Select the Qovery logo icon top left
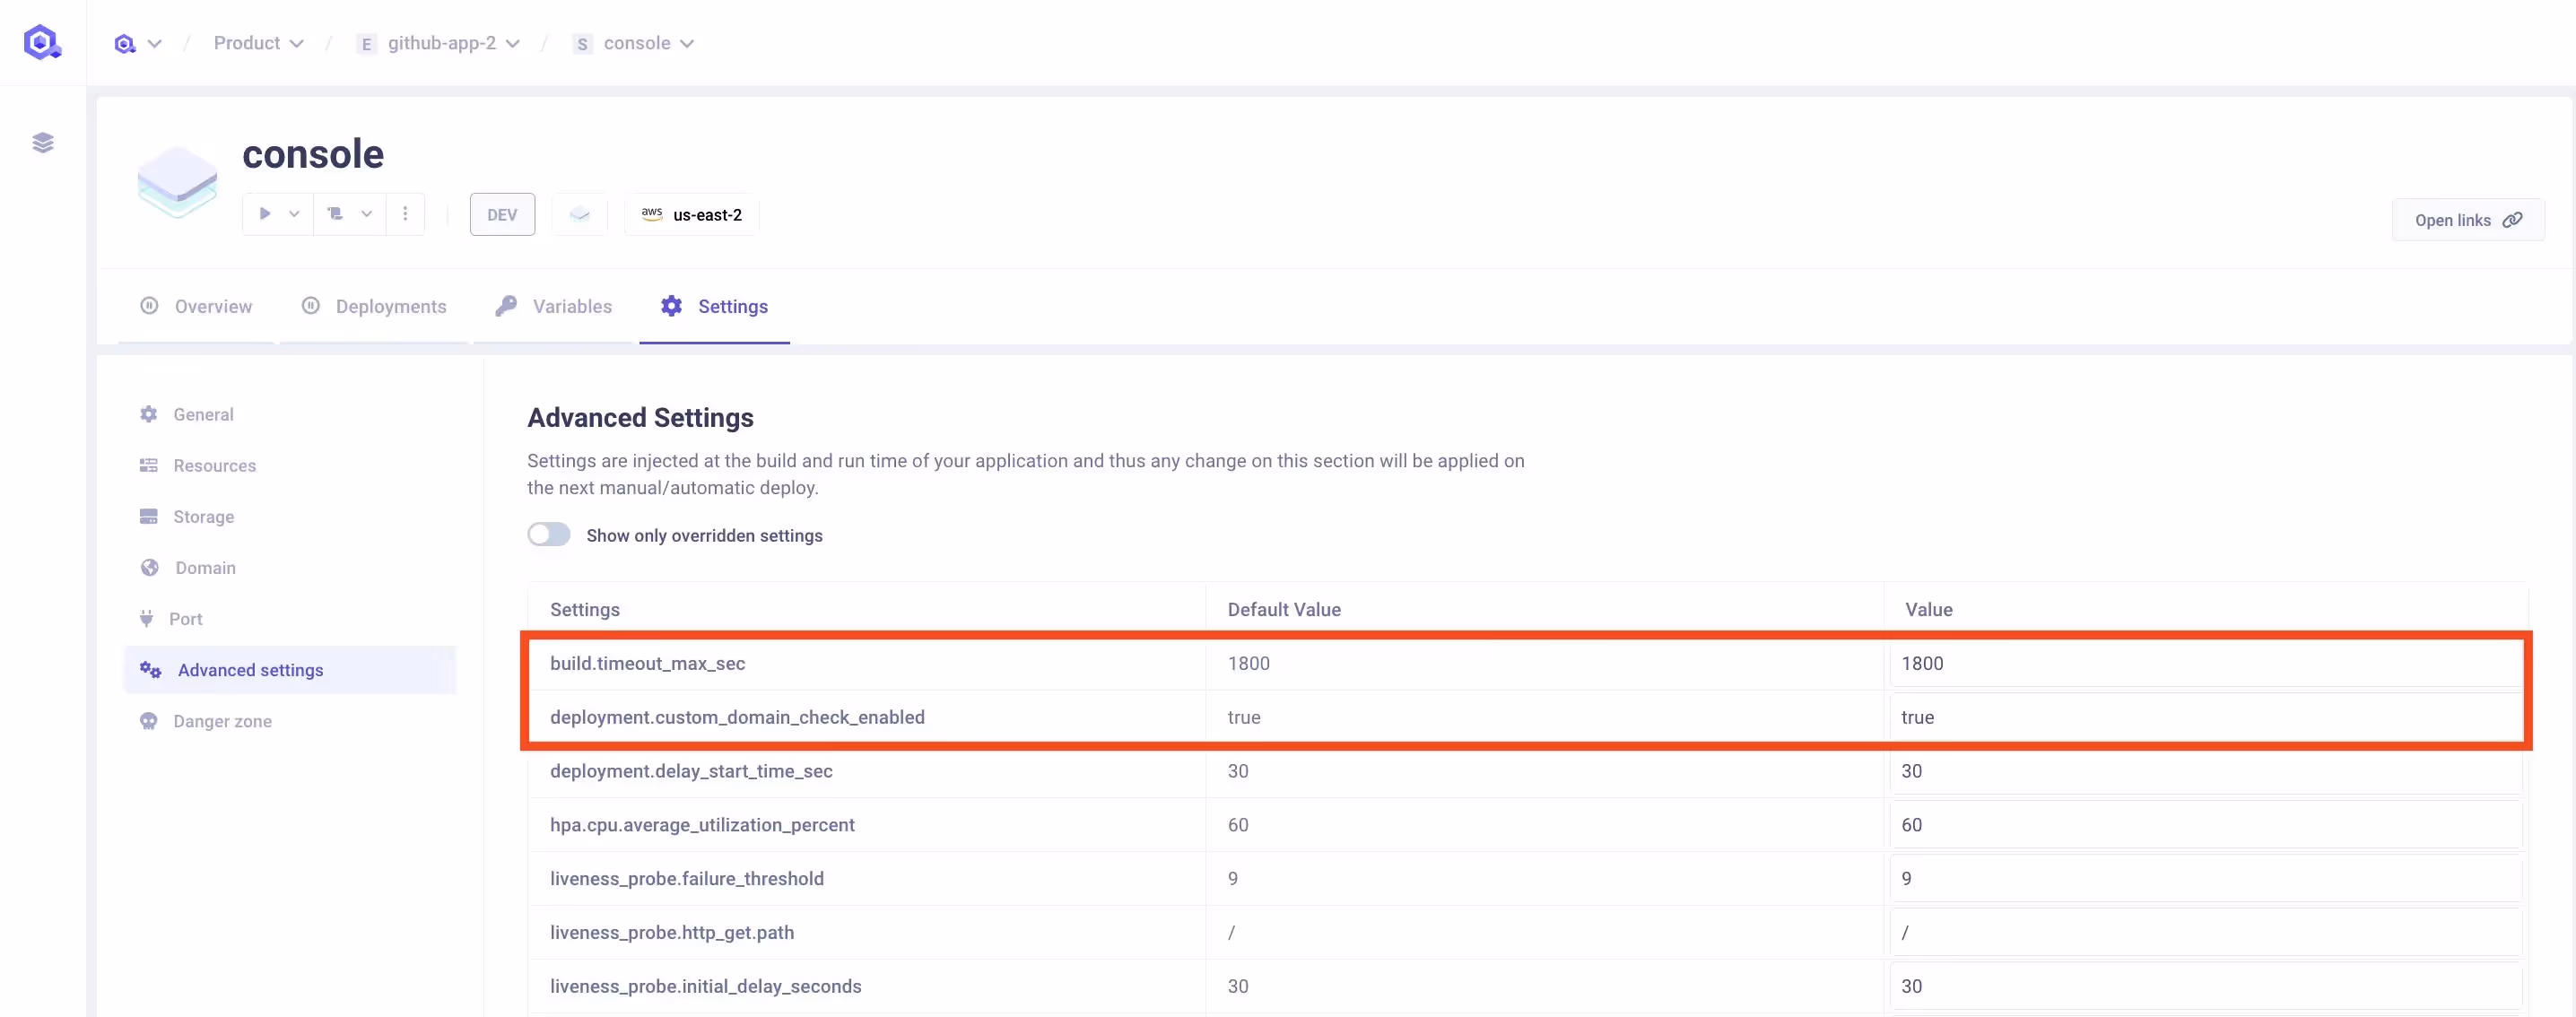This screenshot has height=1017, width=2576. click(x=42, y=41)
